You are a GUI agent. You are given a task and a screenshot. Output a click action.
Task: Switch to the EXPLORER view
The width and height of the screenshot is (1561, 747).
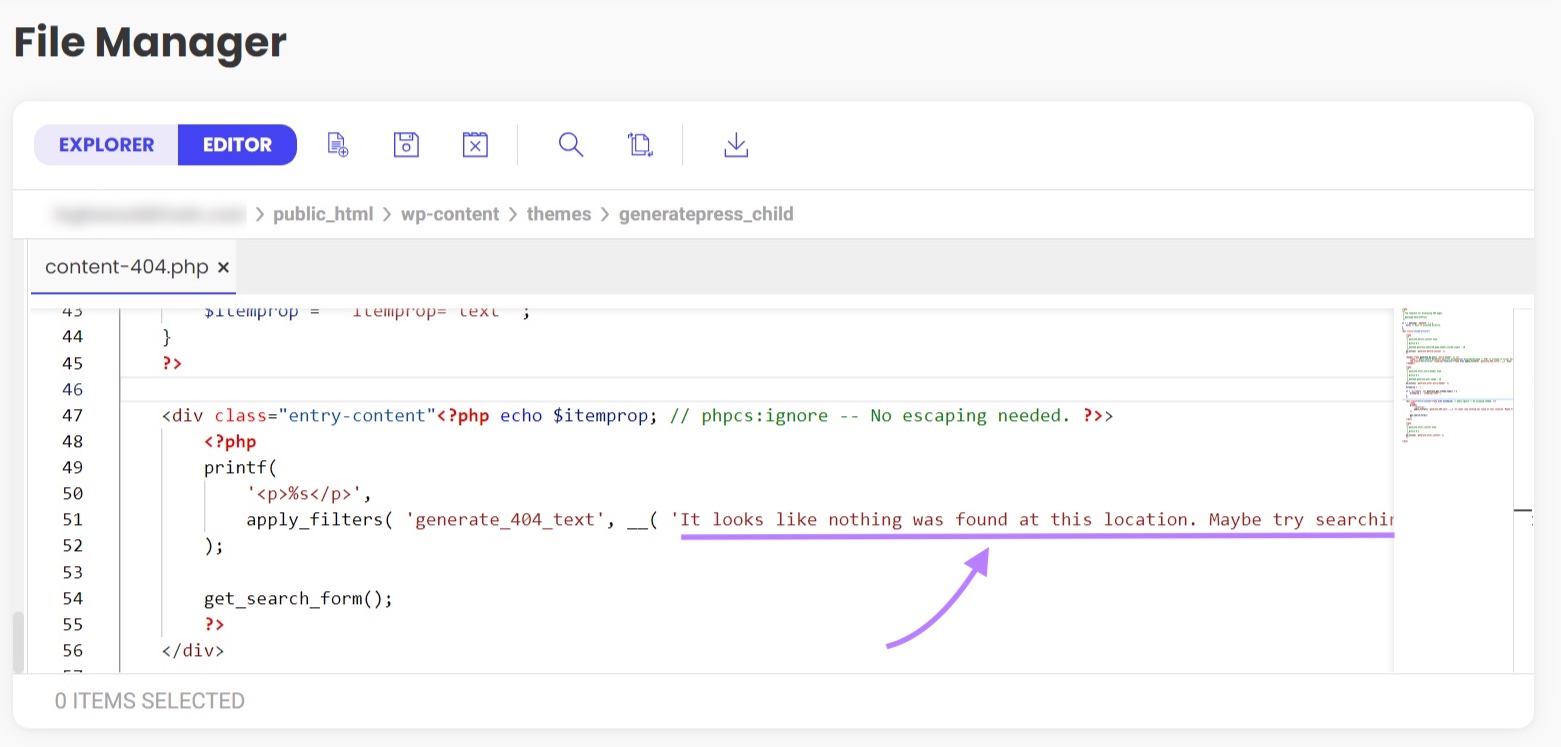click(x=105, y=144)
